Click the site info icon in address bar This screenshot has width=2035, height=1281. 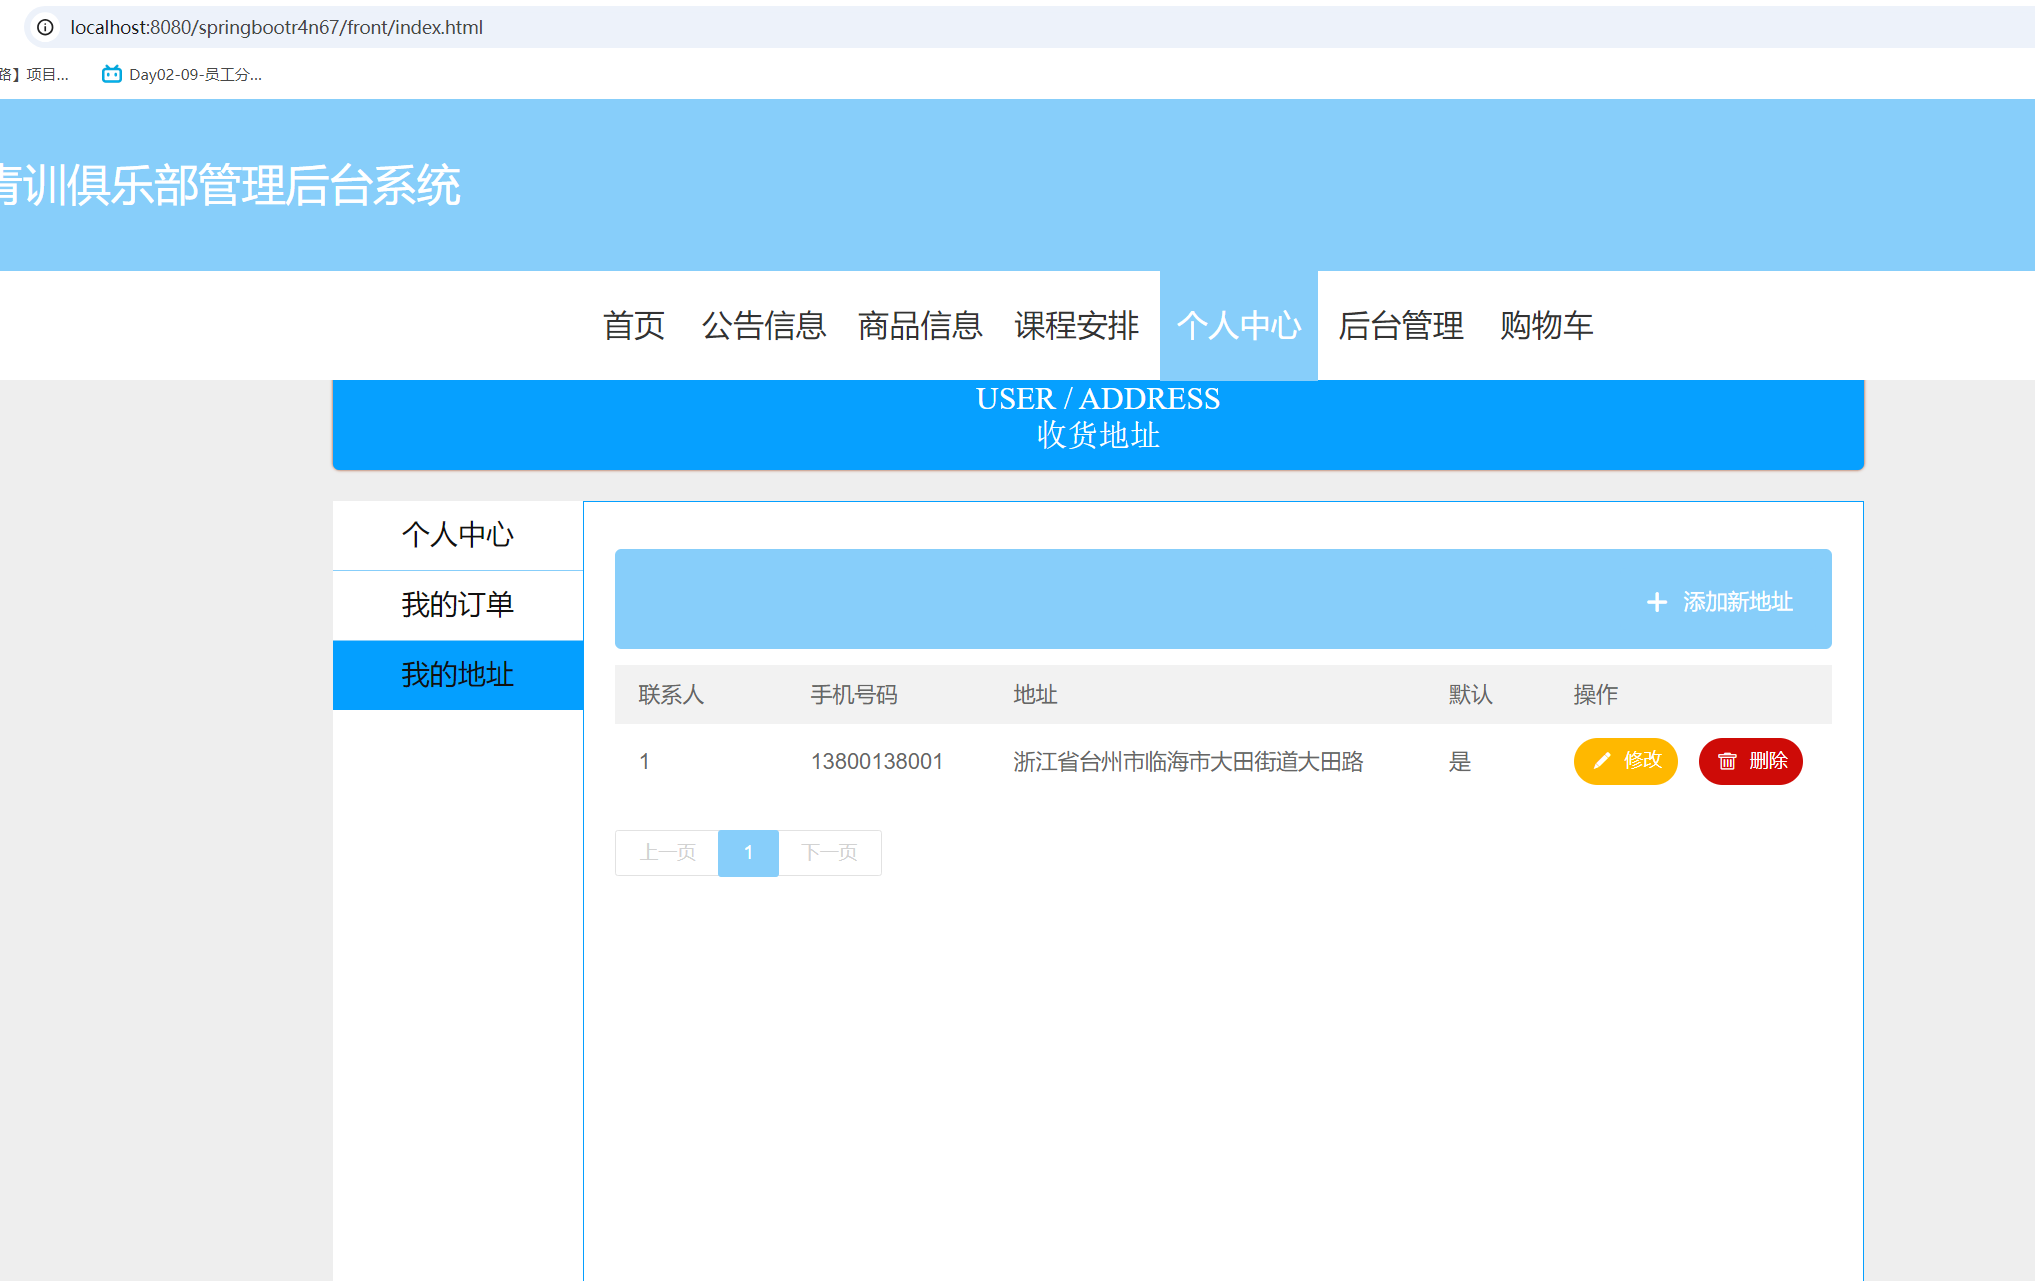[x=46, y=27]
